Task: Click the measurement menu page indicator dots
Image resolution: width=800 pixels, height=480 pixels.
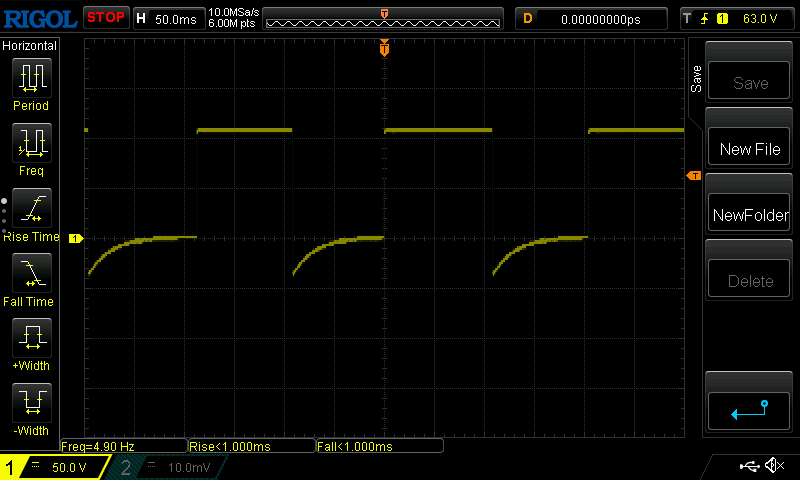Action: (4, 216)
